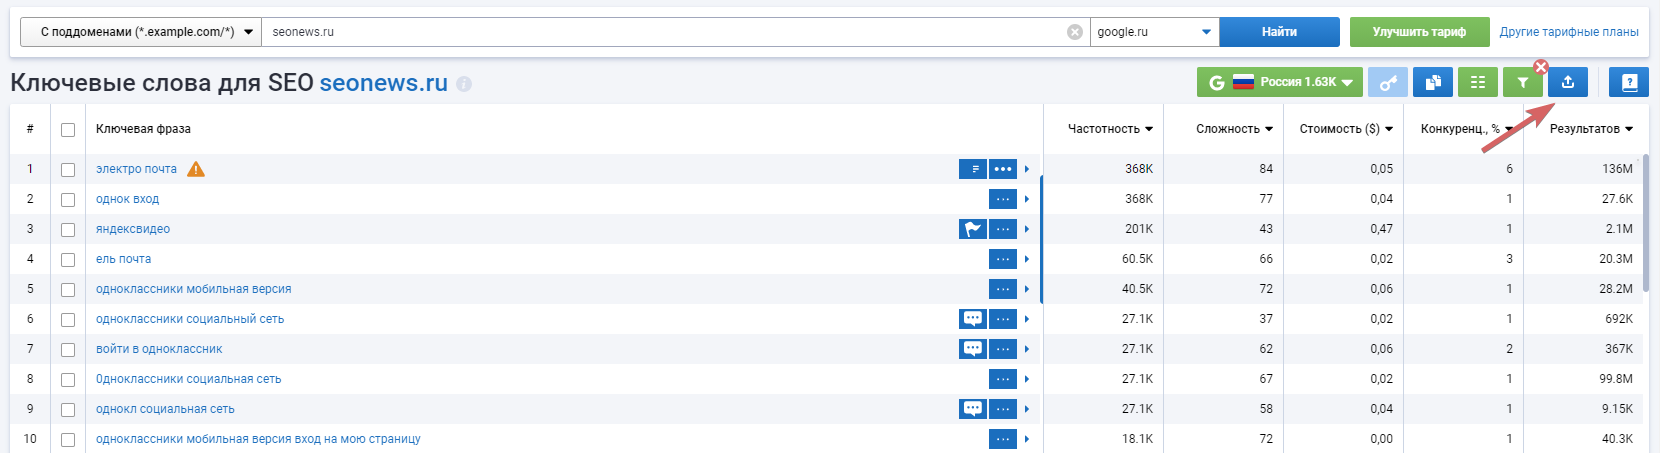
Task: Open three-dots menu for одноклассники мобильная версия
Action: coord(1003,289)
